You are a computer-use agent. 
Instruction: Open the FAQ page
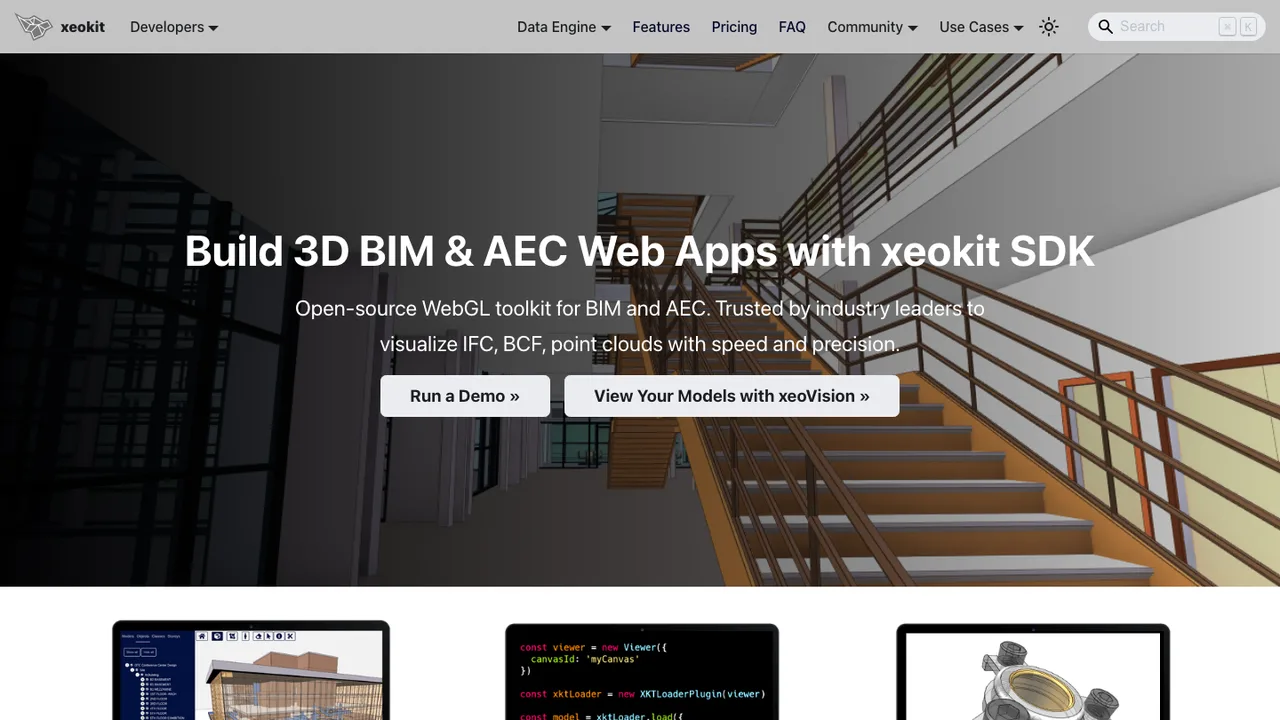coord(792,27)
